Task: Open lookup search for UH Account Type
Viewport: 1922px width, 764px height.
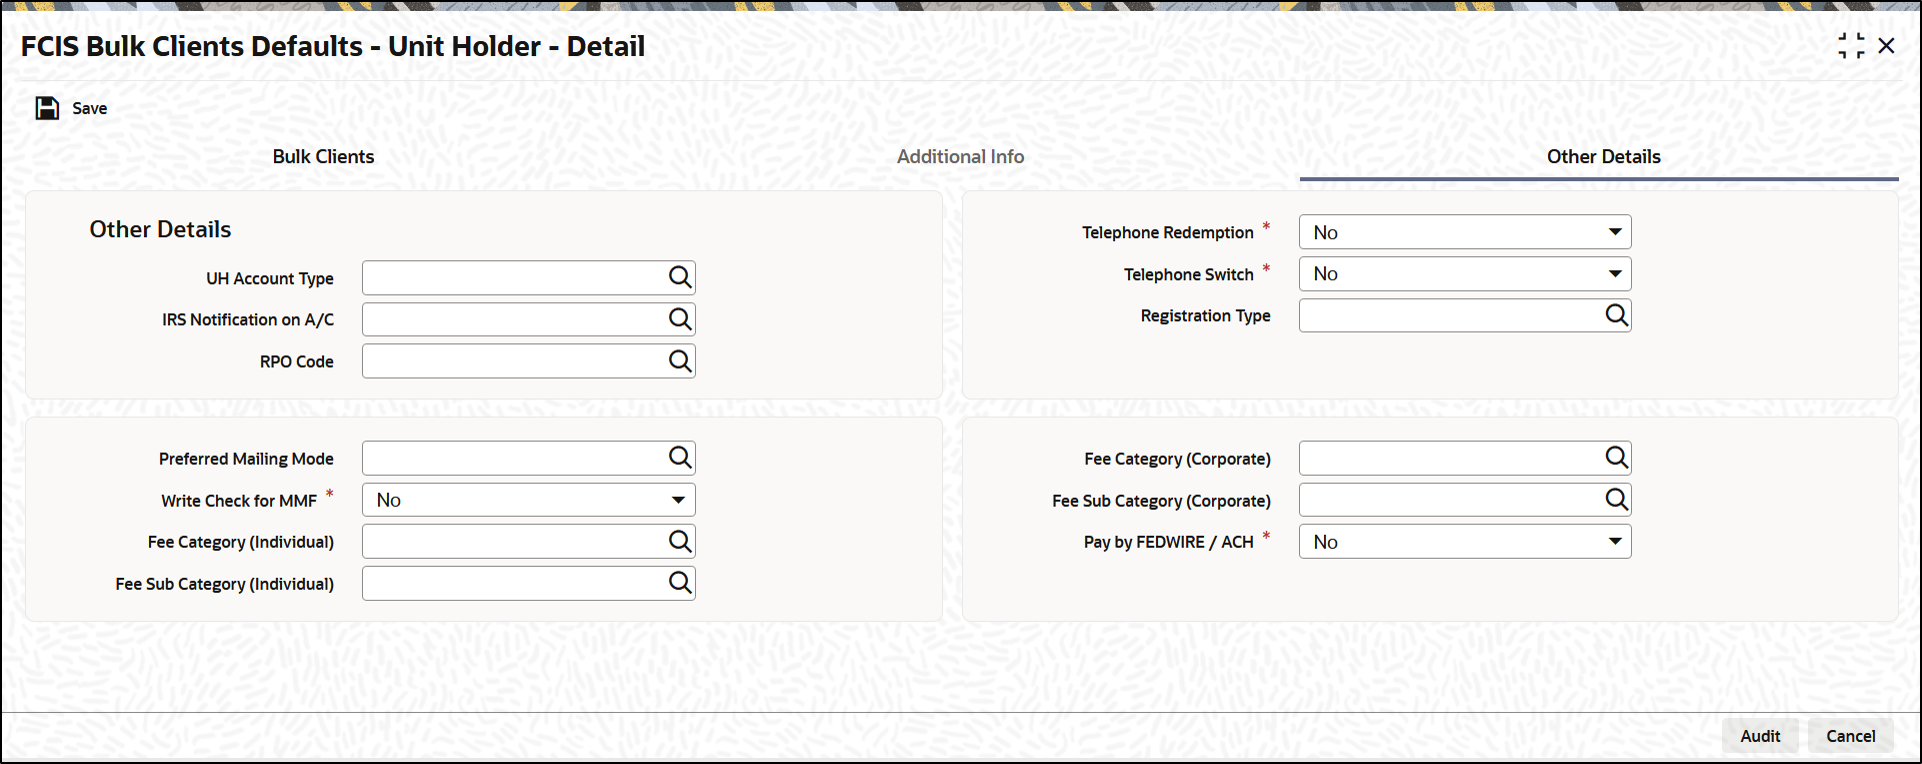Action: [680, 278]
